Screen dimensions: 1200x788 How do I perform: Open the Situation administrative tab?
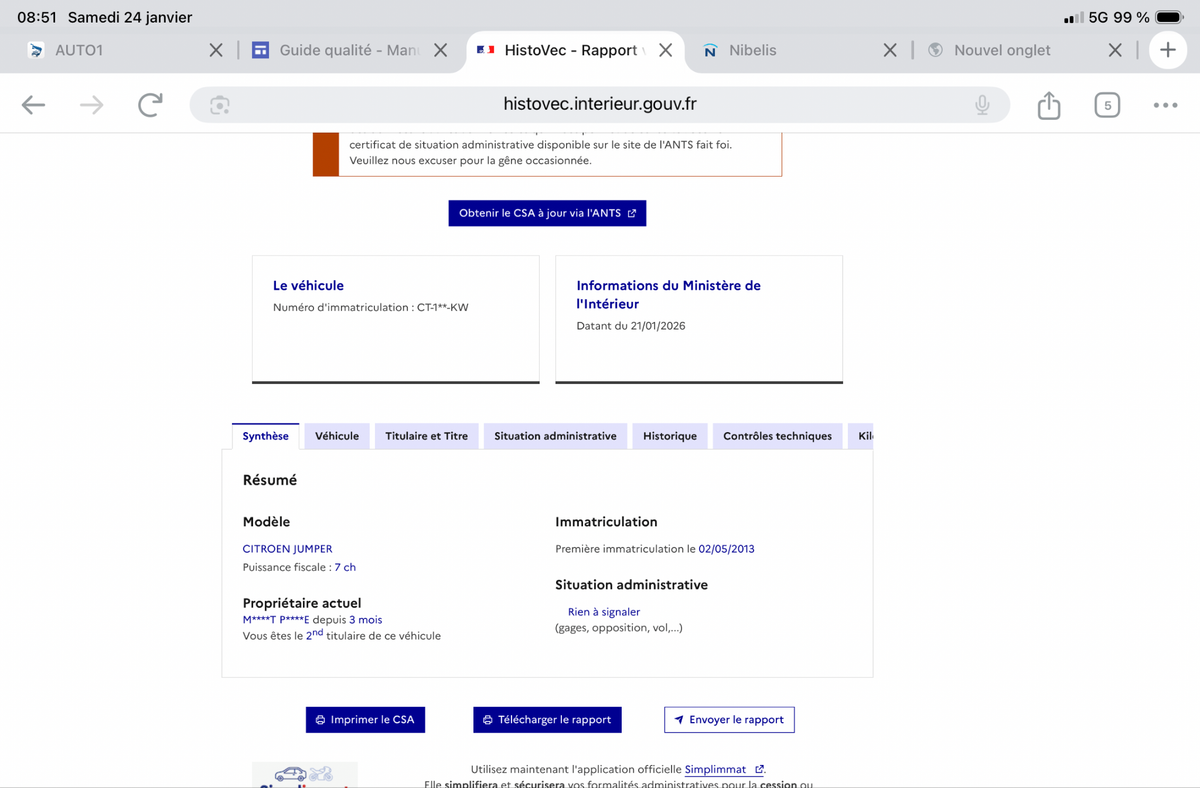pos(555,436)
